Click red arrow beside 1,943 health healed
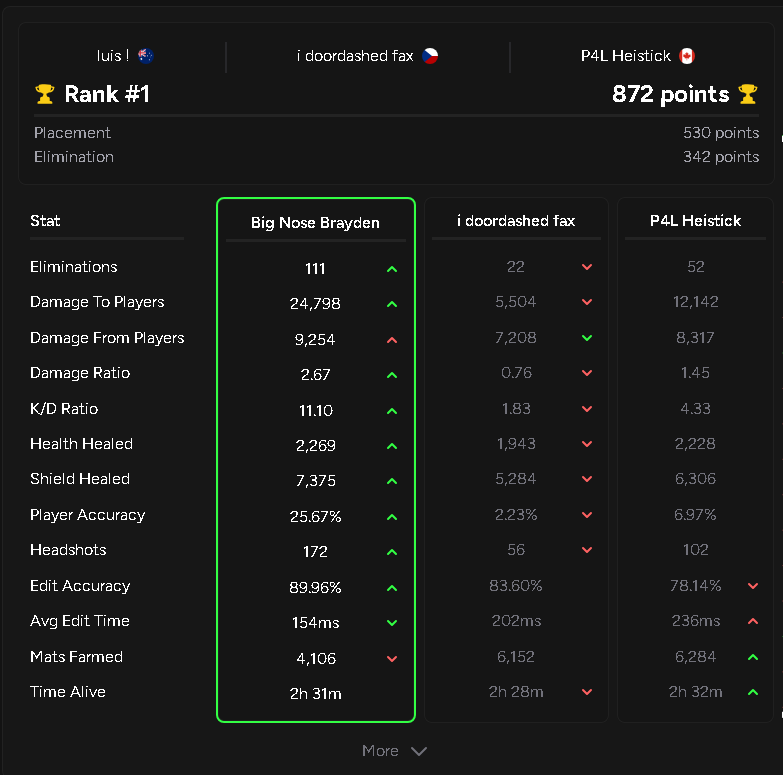This screenshot has height=775, width=783. point(587,444)
